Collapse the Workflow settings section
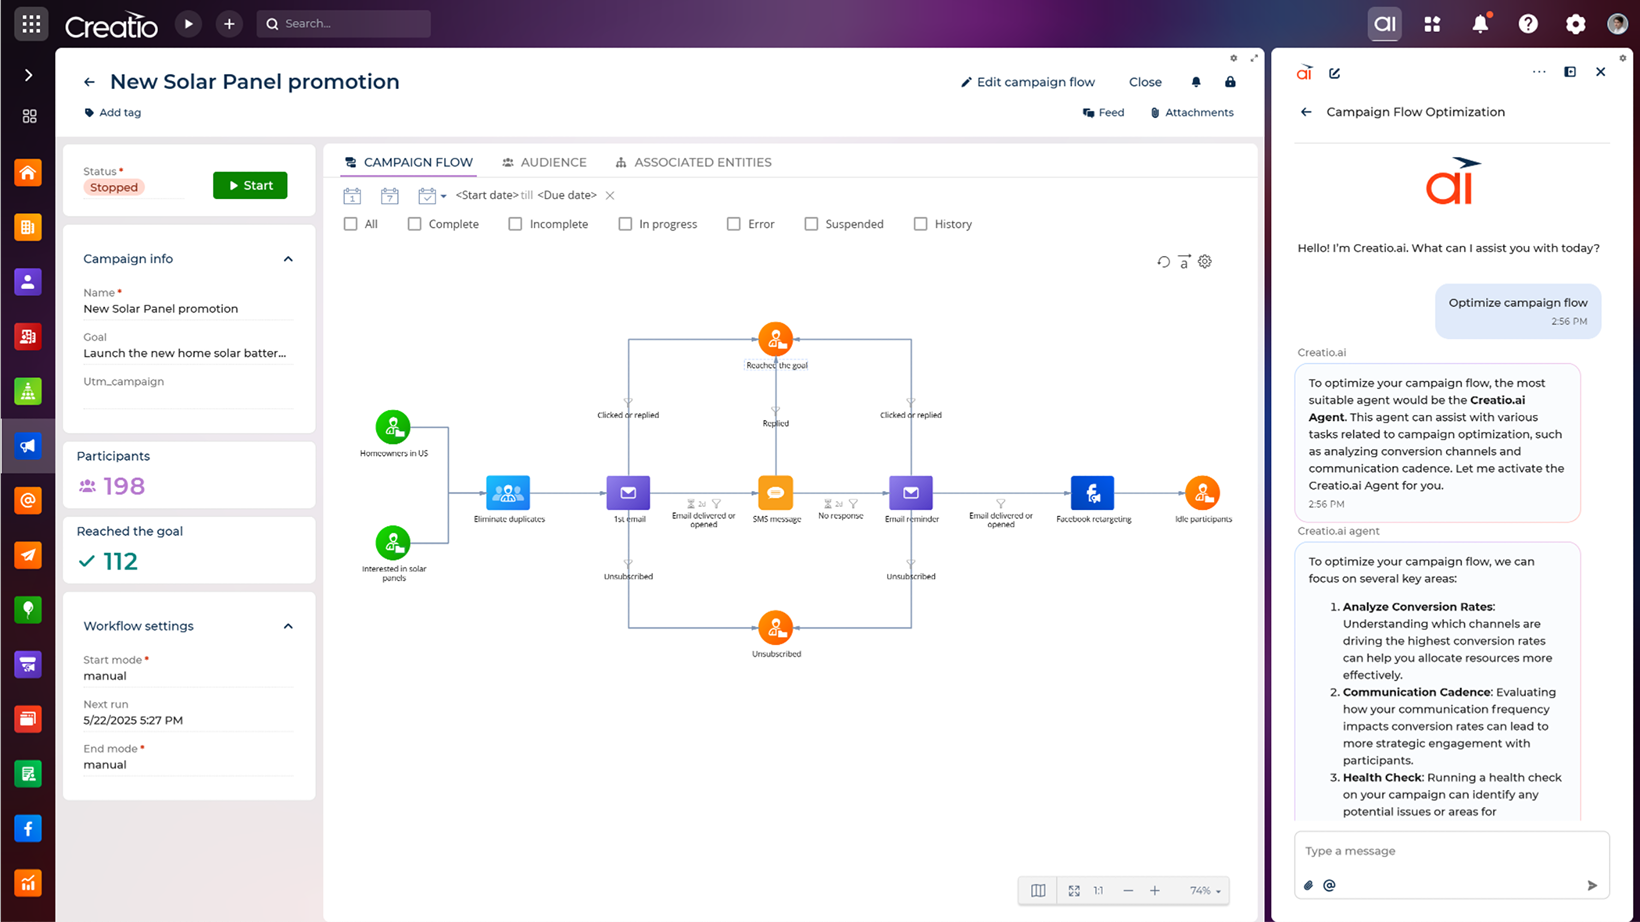1640x922 pixels. click(x=288, y=626)
